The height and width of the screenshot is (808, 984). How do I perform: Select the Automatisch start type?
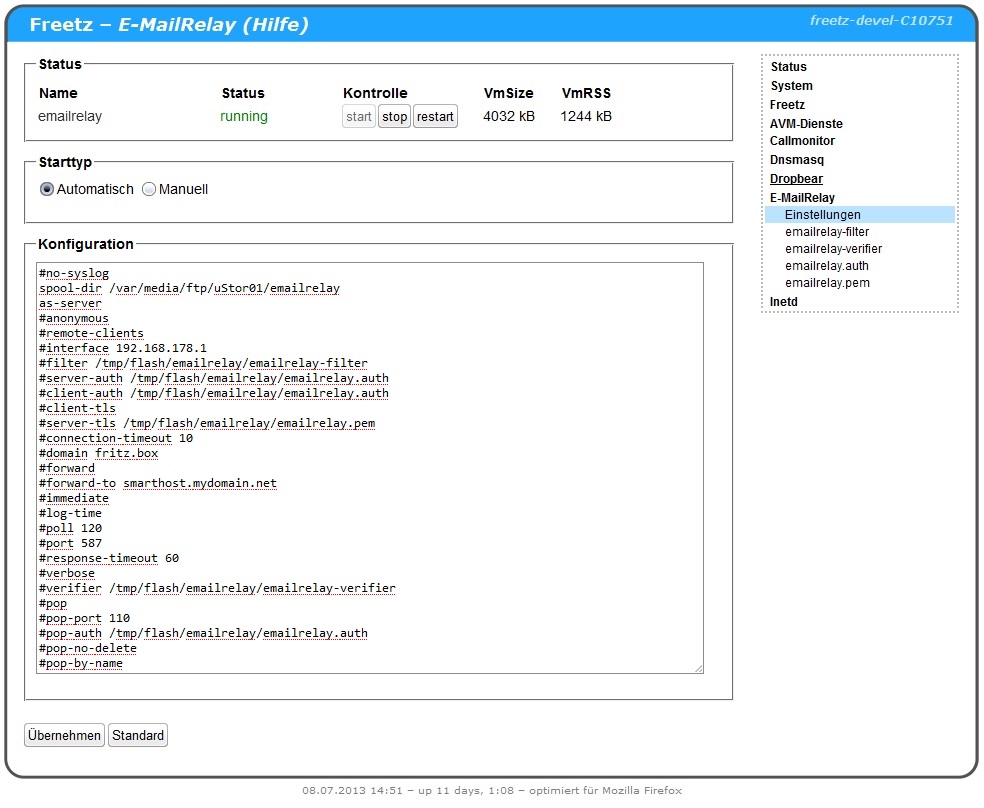point(47,189)
